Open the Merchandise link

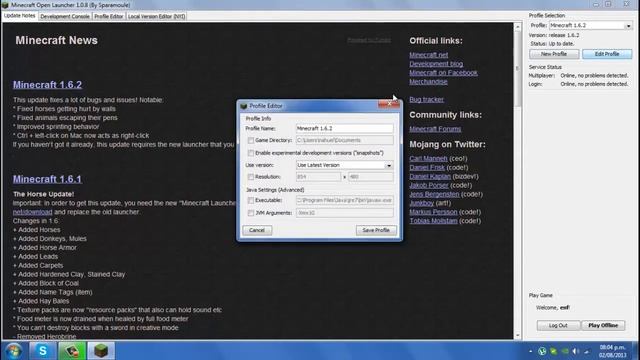428,82
